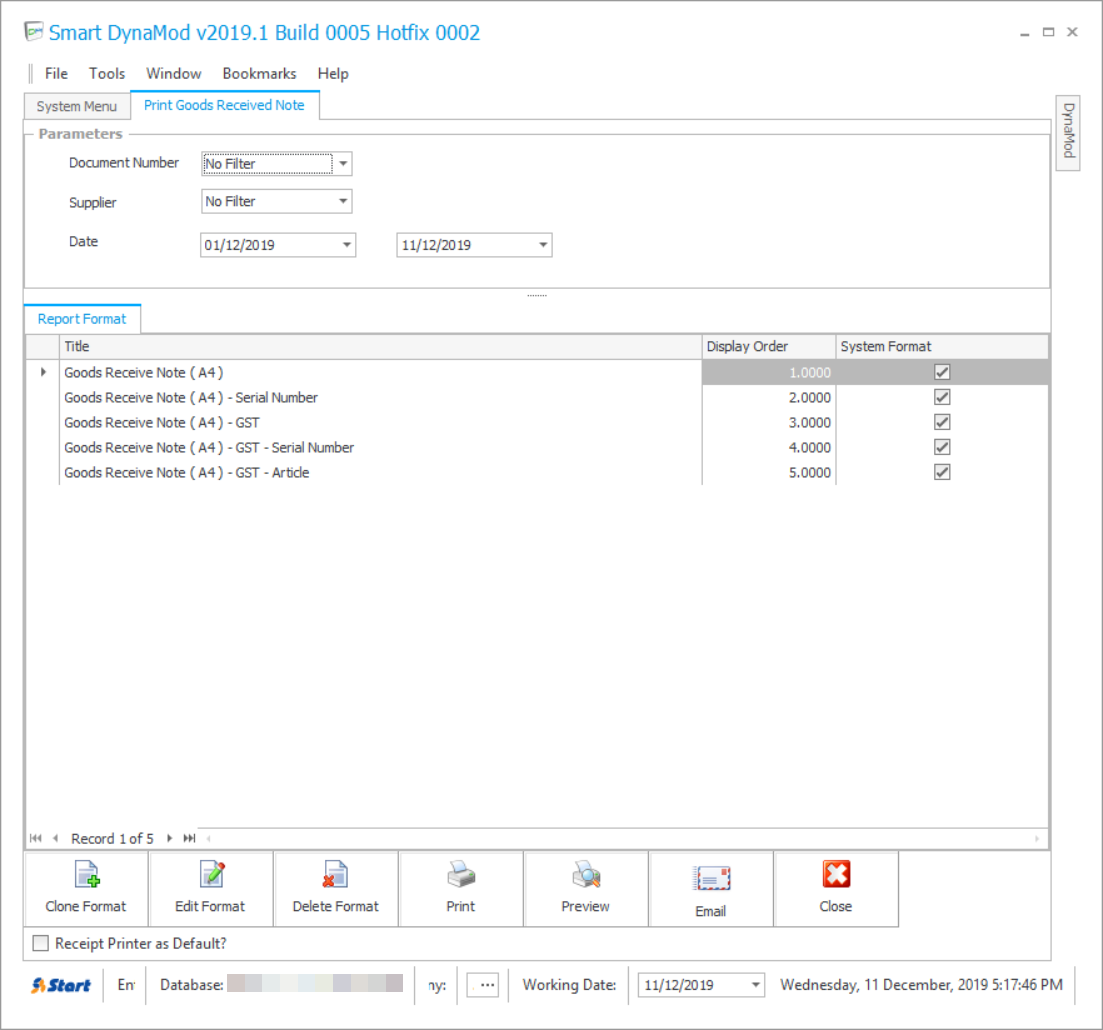This screenshot has width=1103, height=1030.
Task: Click the Clone Format icon button
Action: point(87,889)
